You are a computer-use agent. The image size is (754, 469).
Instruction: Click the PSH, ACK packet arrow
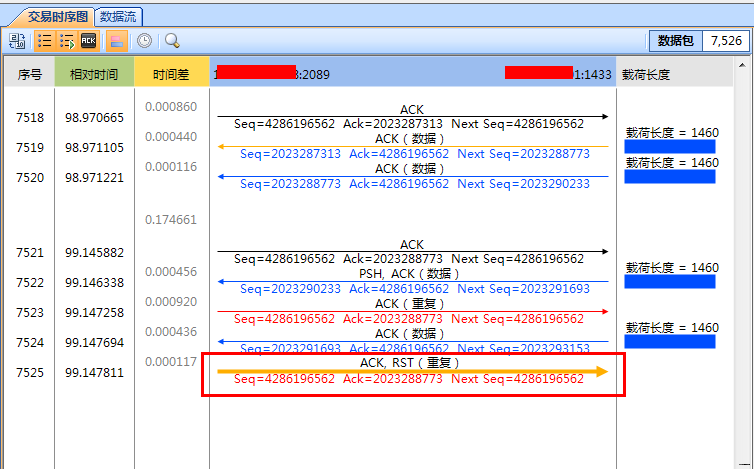[x=412, y=282]
